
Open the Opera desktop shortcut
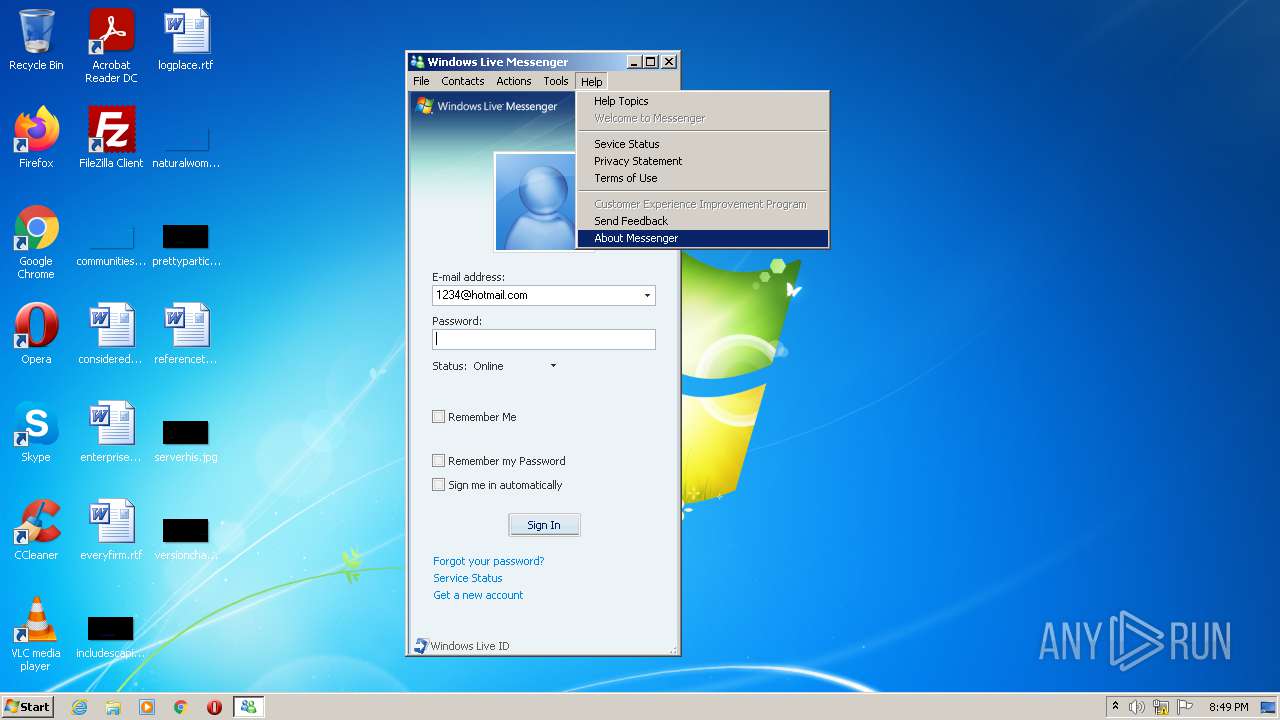(36, 334)
